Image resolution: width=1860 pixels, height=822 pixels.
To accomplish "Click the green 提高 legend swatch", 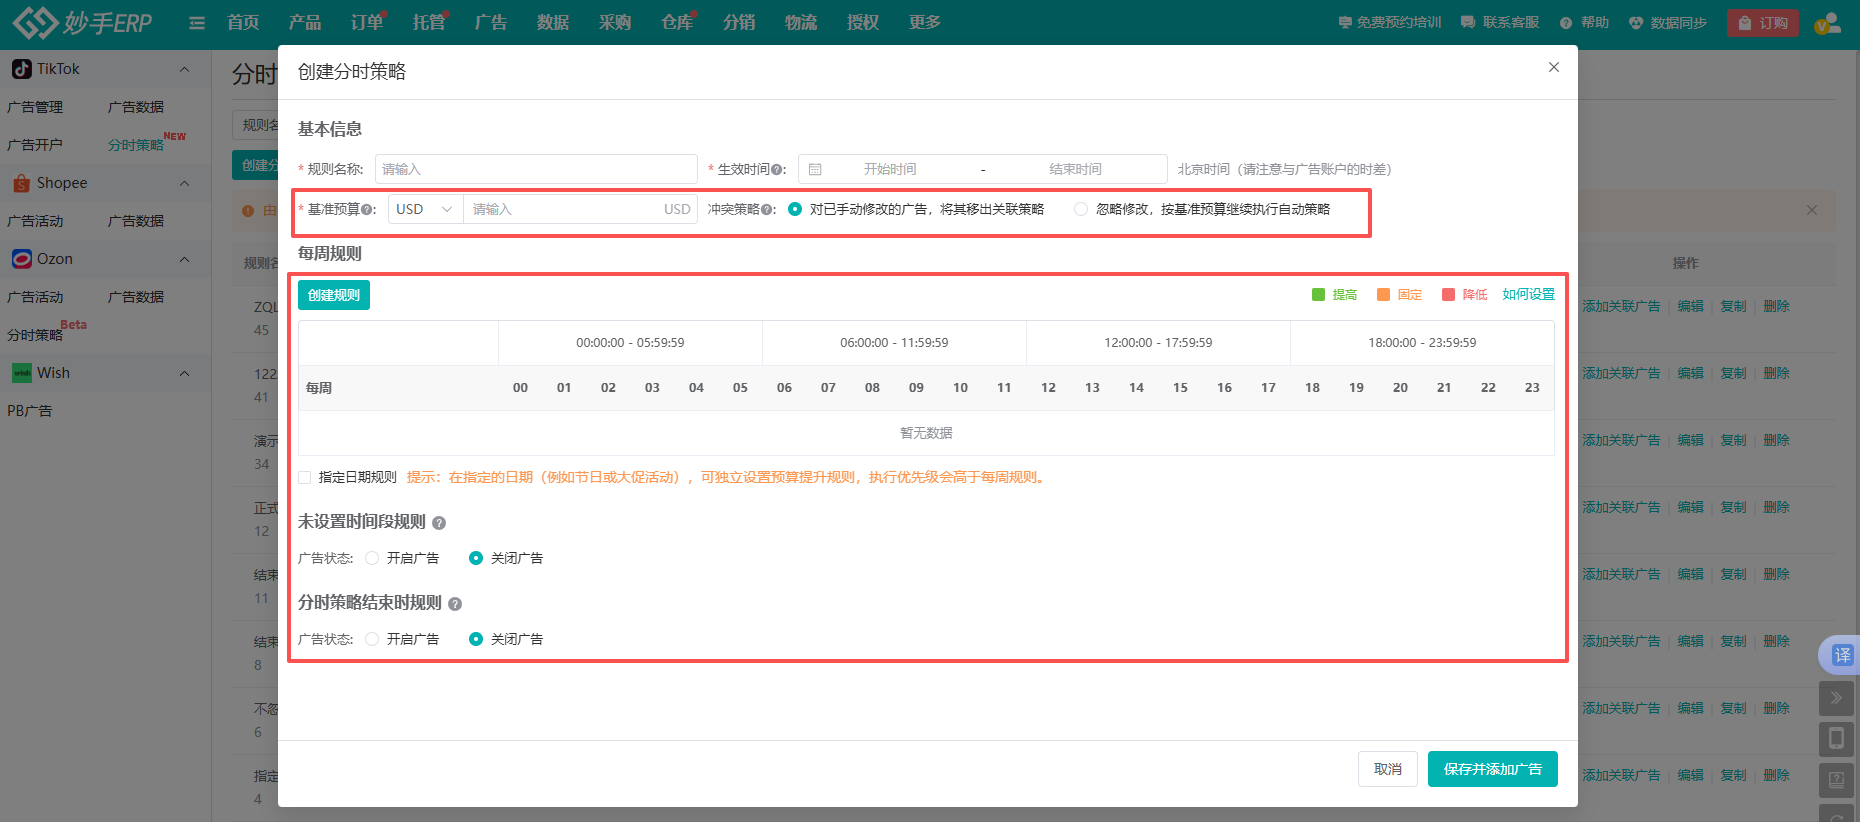I will coord(1318,295).
